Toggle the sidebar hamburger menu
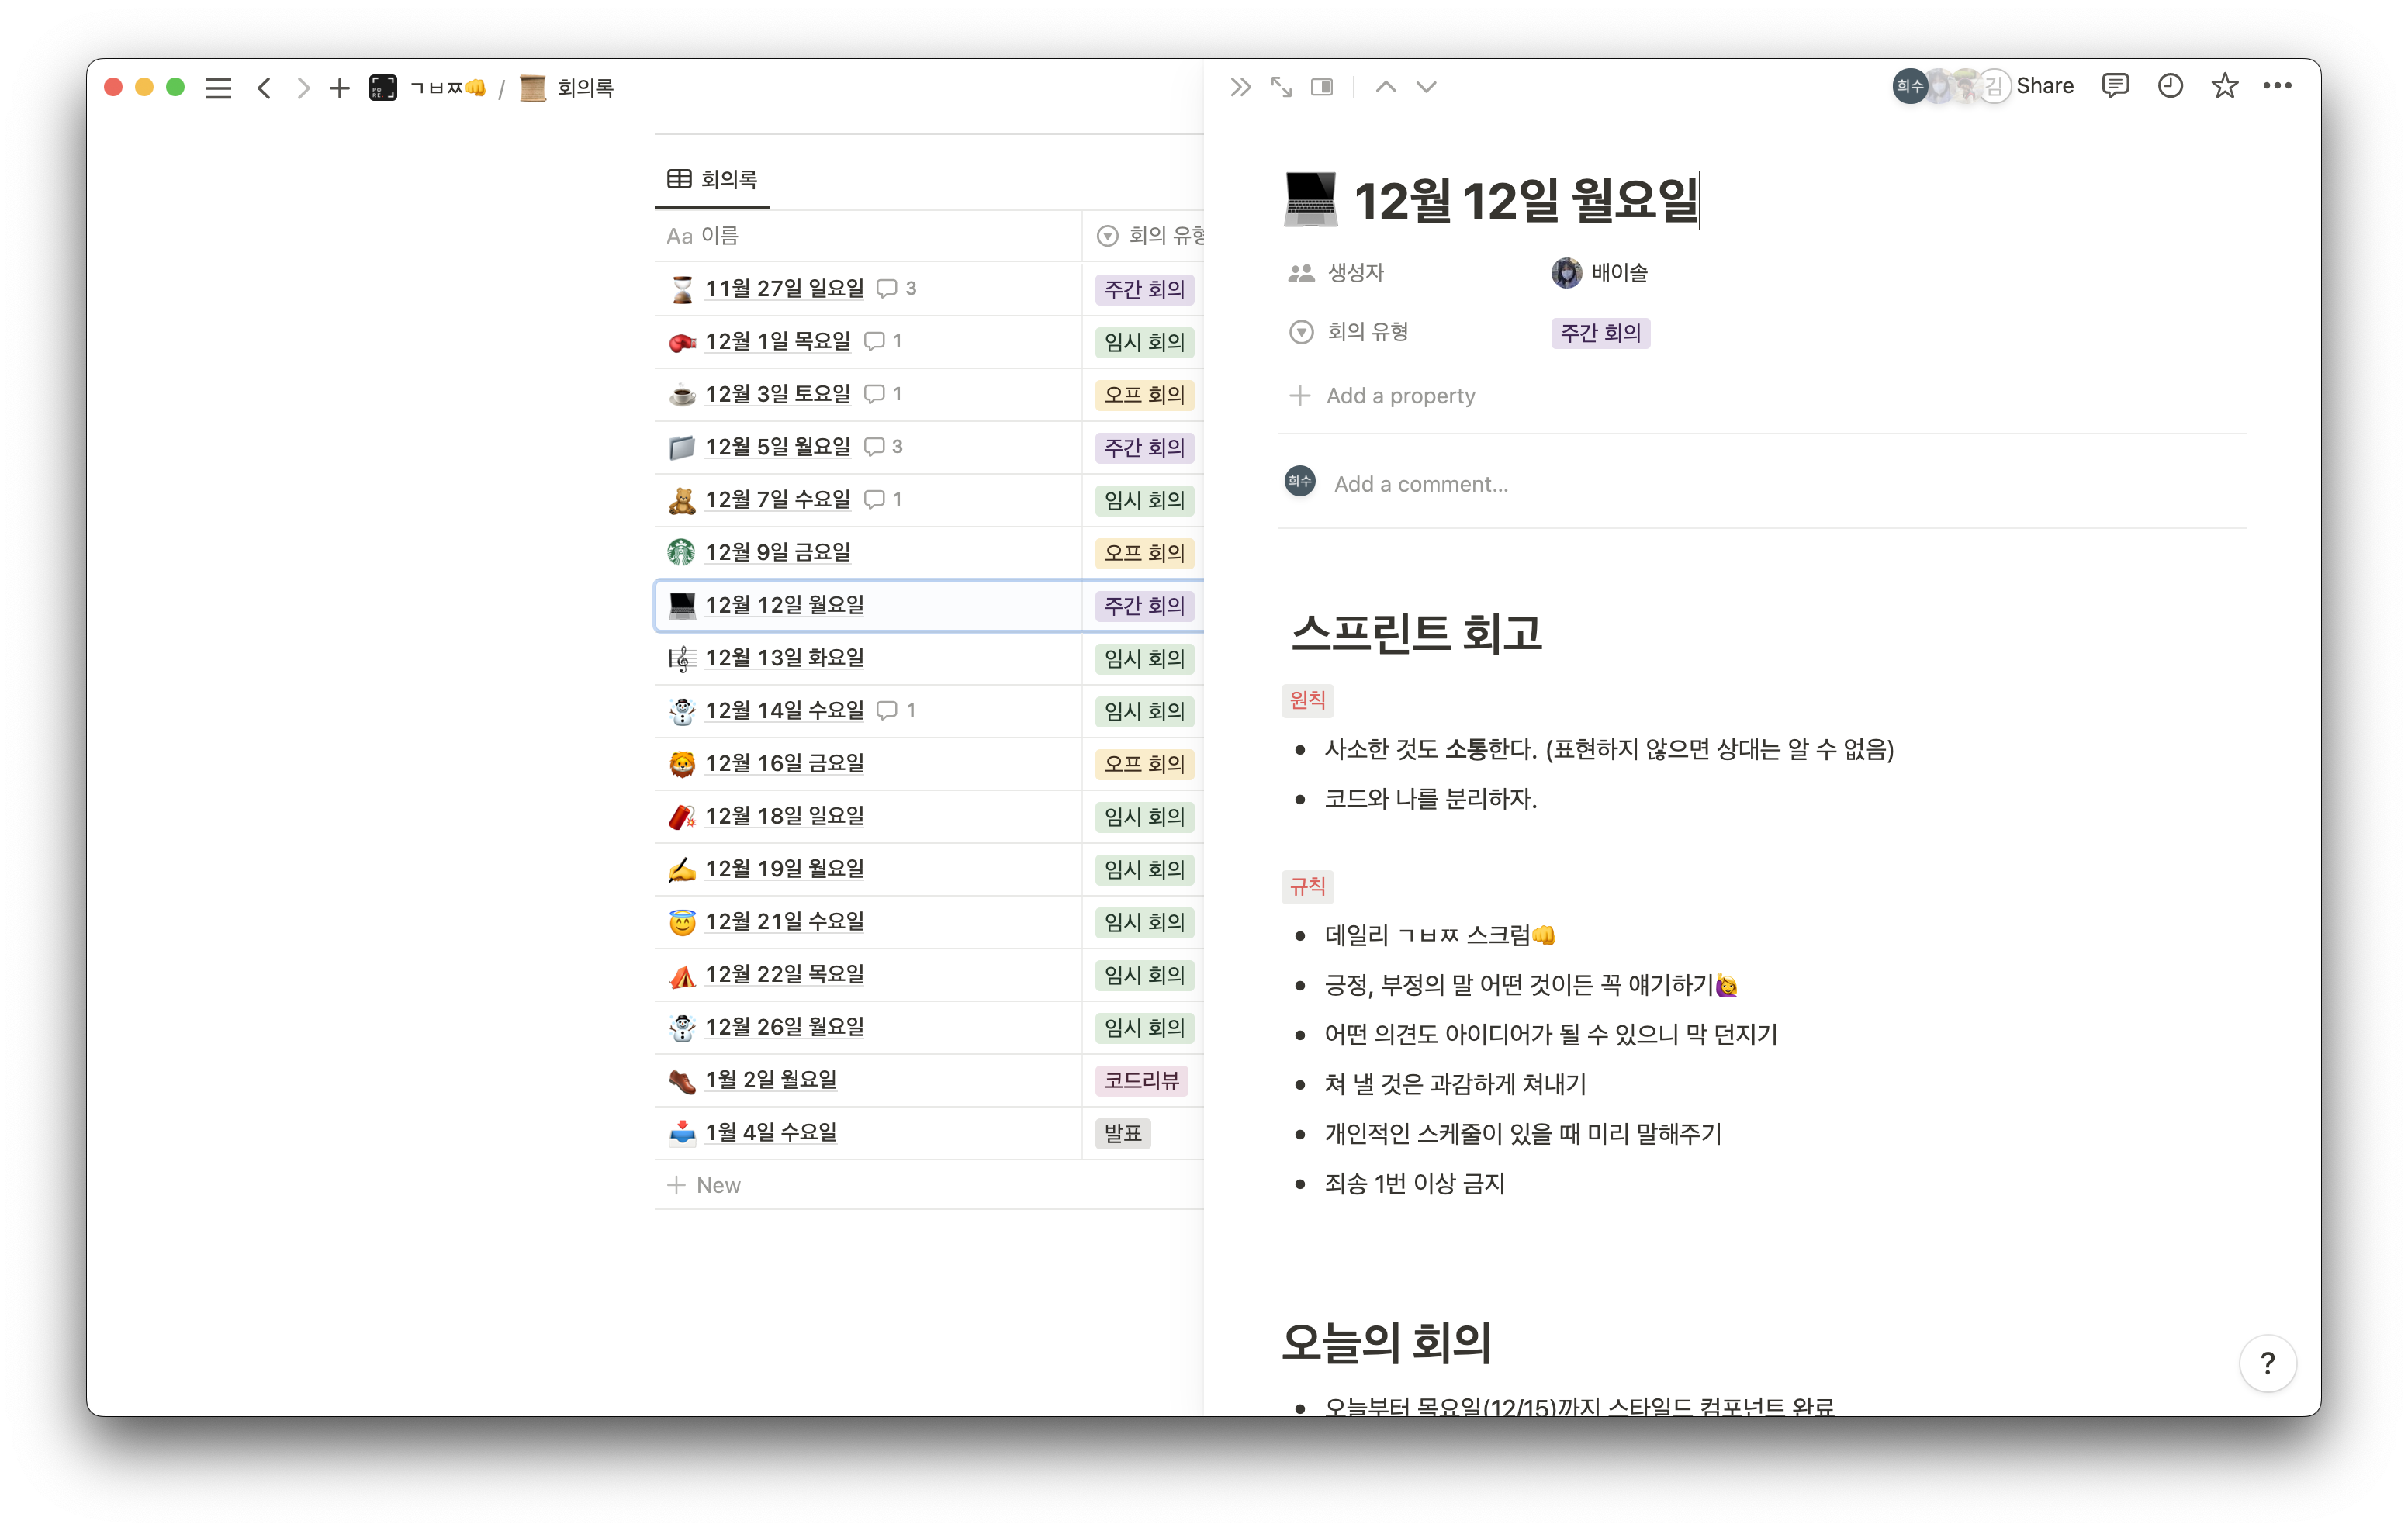The image size is (2408, 1531). [x=218, y=88]
